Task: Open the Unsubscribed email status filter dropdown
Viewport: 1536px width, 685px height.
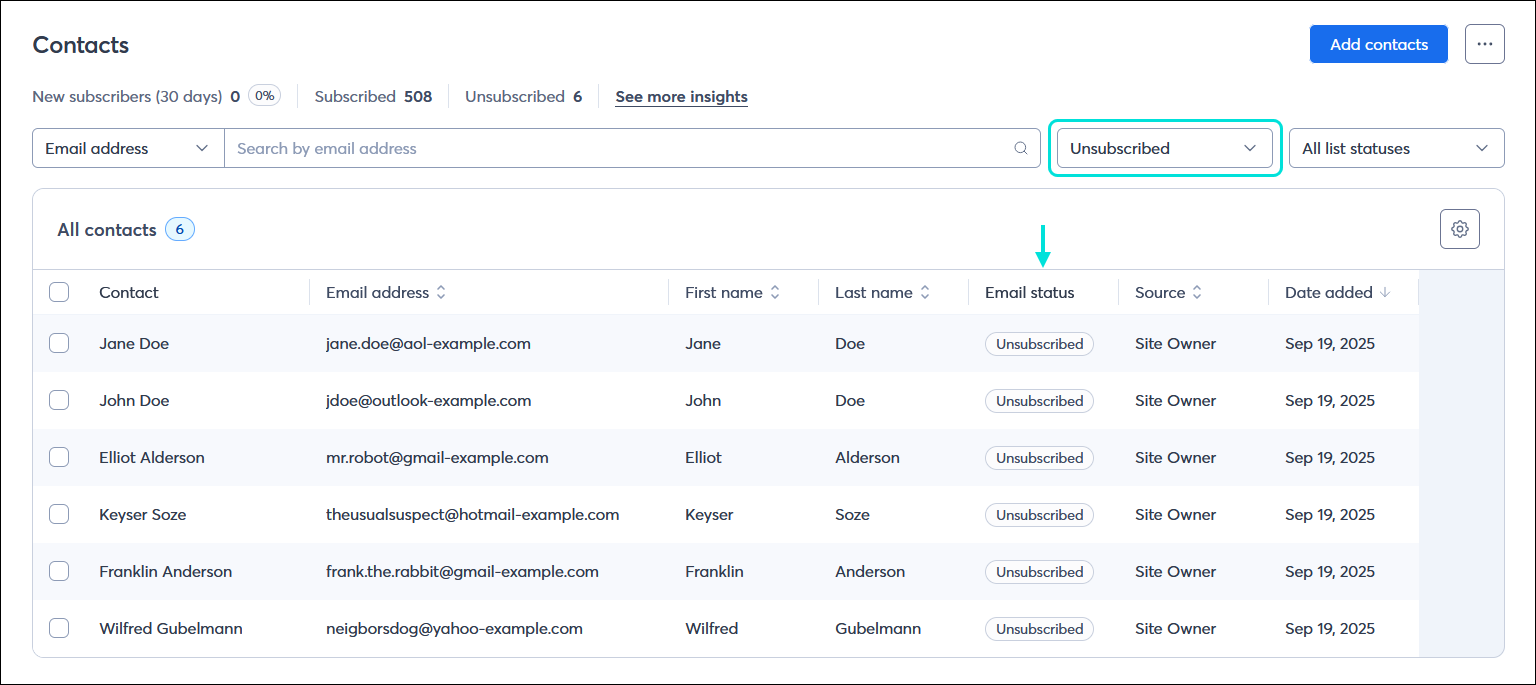Action: pos(1163,148)
